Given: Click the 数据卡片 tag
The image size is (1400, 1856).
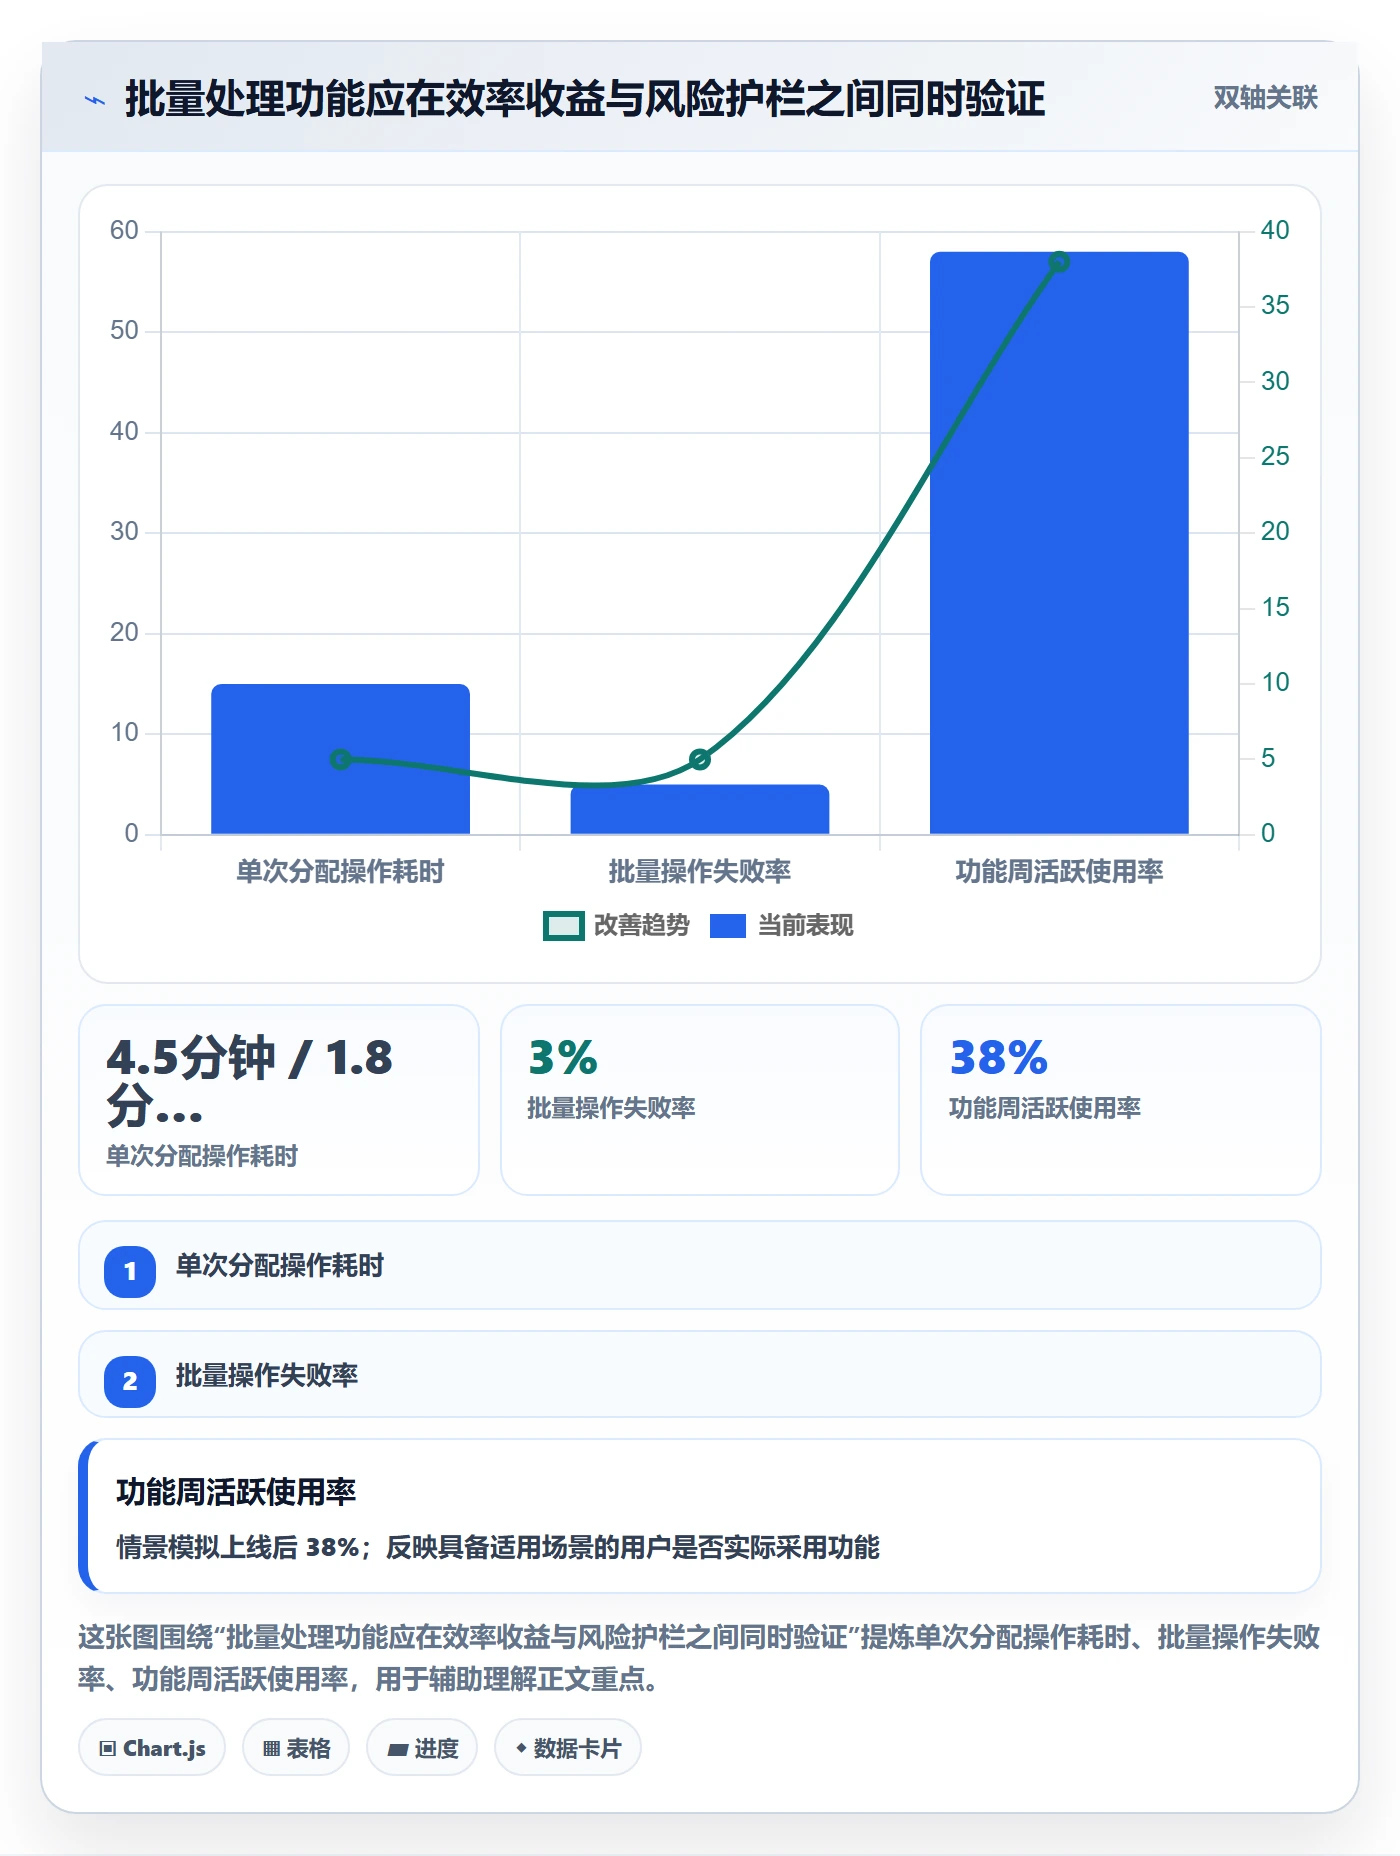Looking at the screenshot, I should (568, 1748).
